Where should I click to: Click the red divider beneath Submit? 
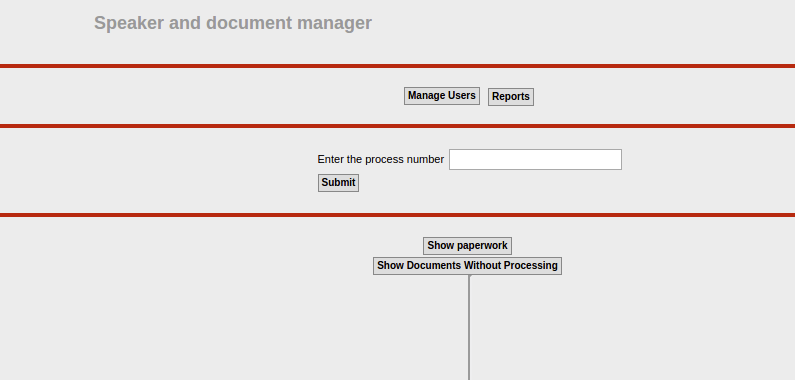398,215
